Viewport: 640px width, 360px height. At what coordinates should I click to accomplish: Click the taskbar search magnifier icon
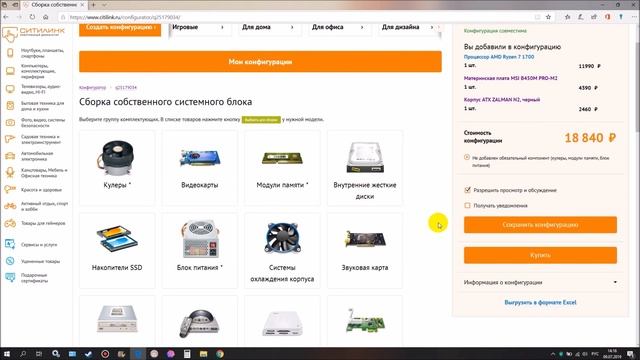click(x=23, y=354)
